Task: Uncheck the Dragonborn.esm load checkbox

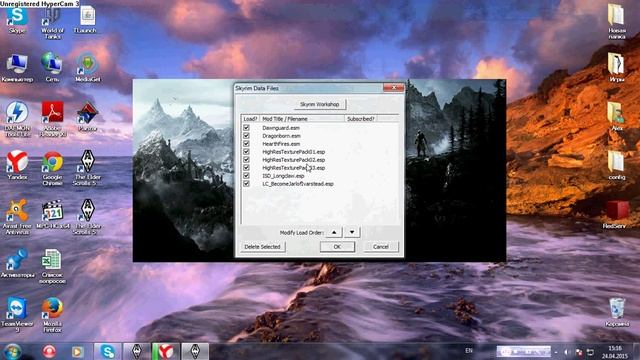Action: pyautogui.click(x=246, y=136)
